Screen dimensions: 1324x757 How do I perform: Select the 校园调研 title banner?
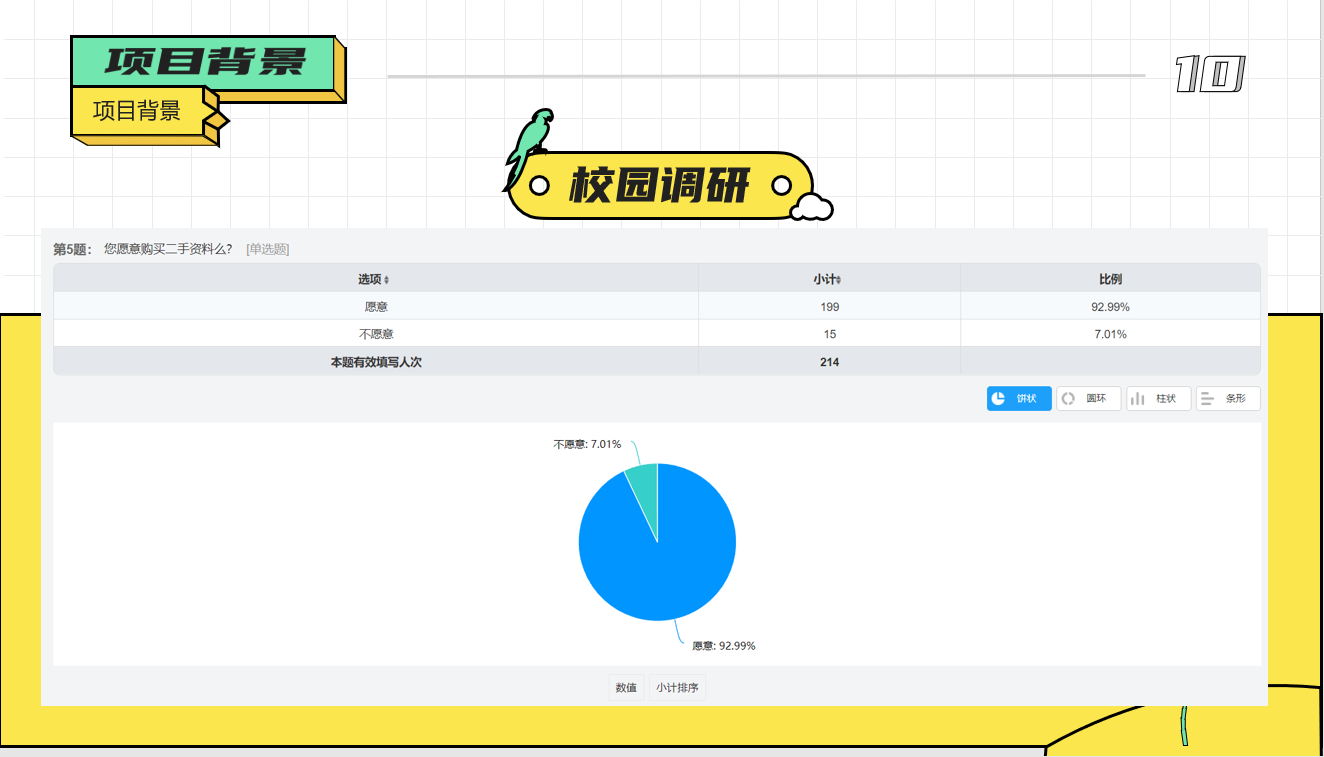[658, 186]
